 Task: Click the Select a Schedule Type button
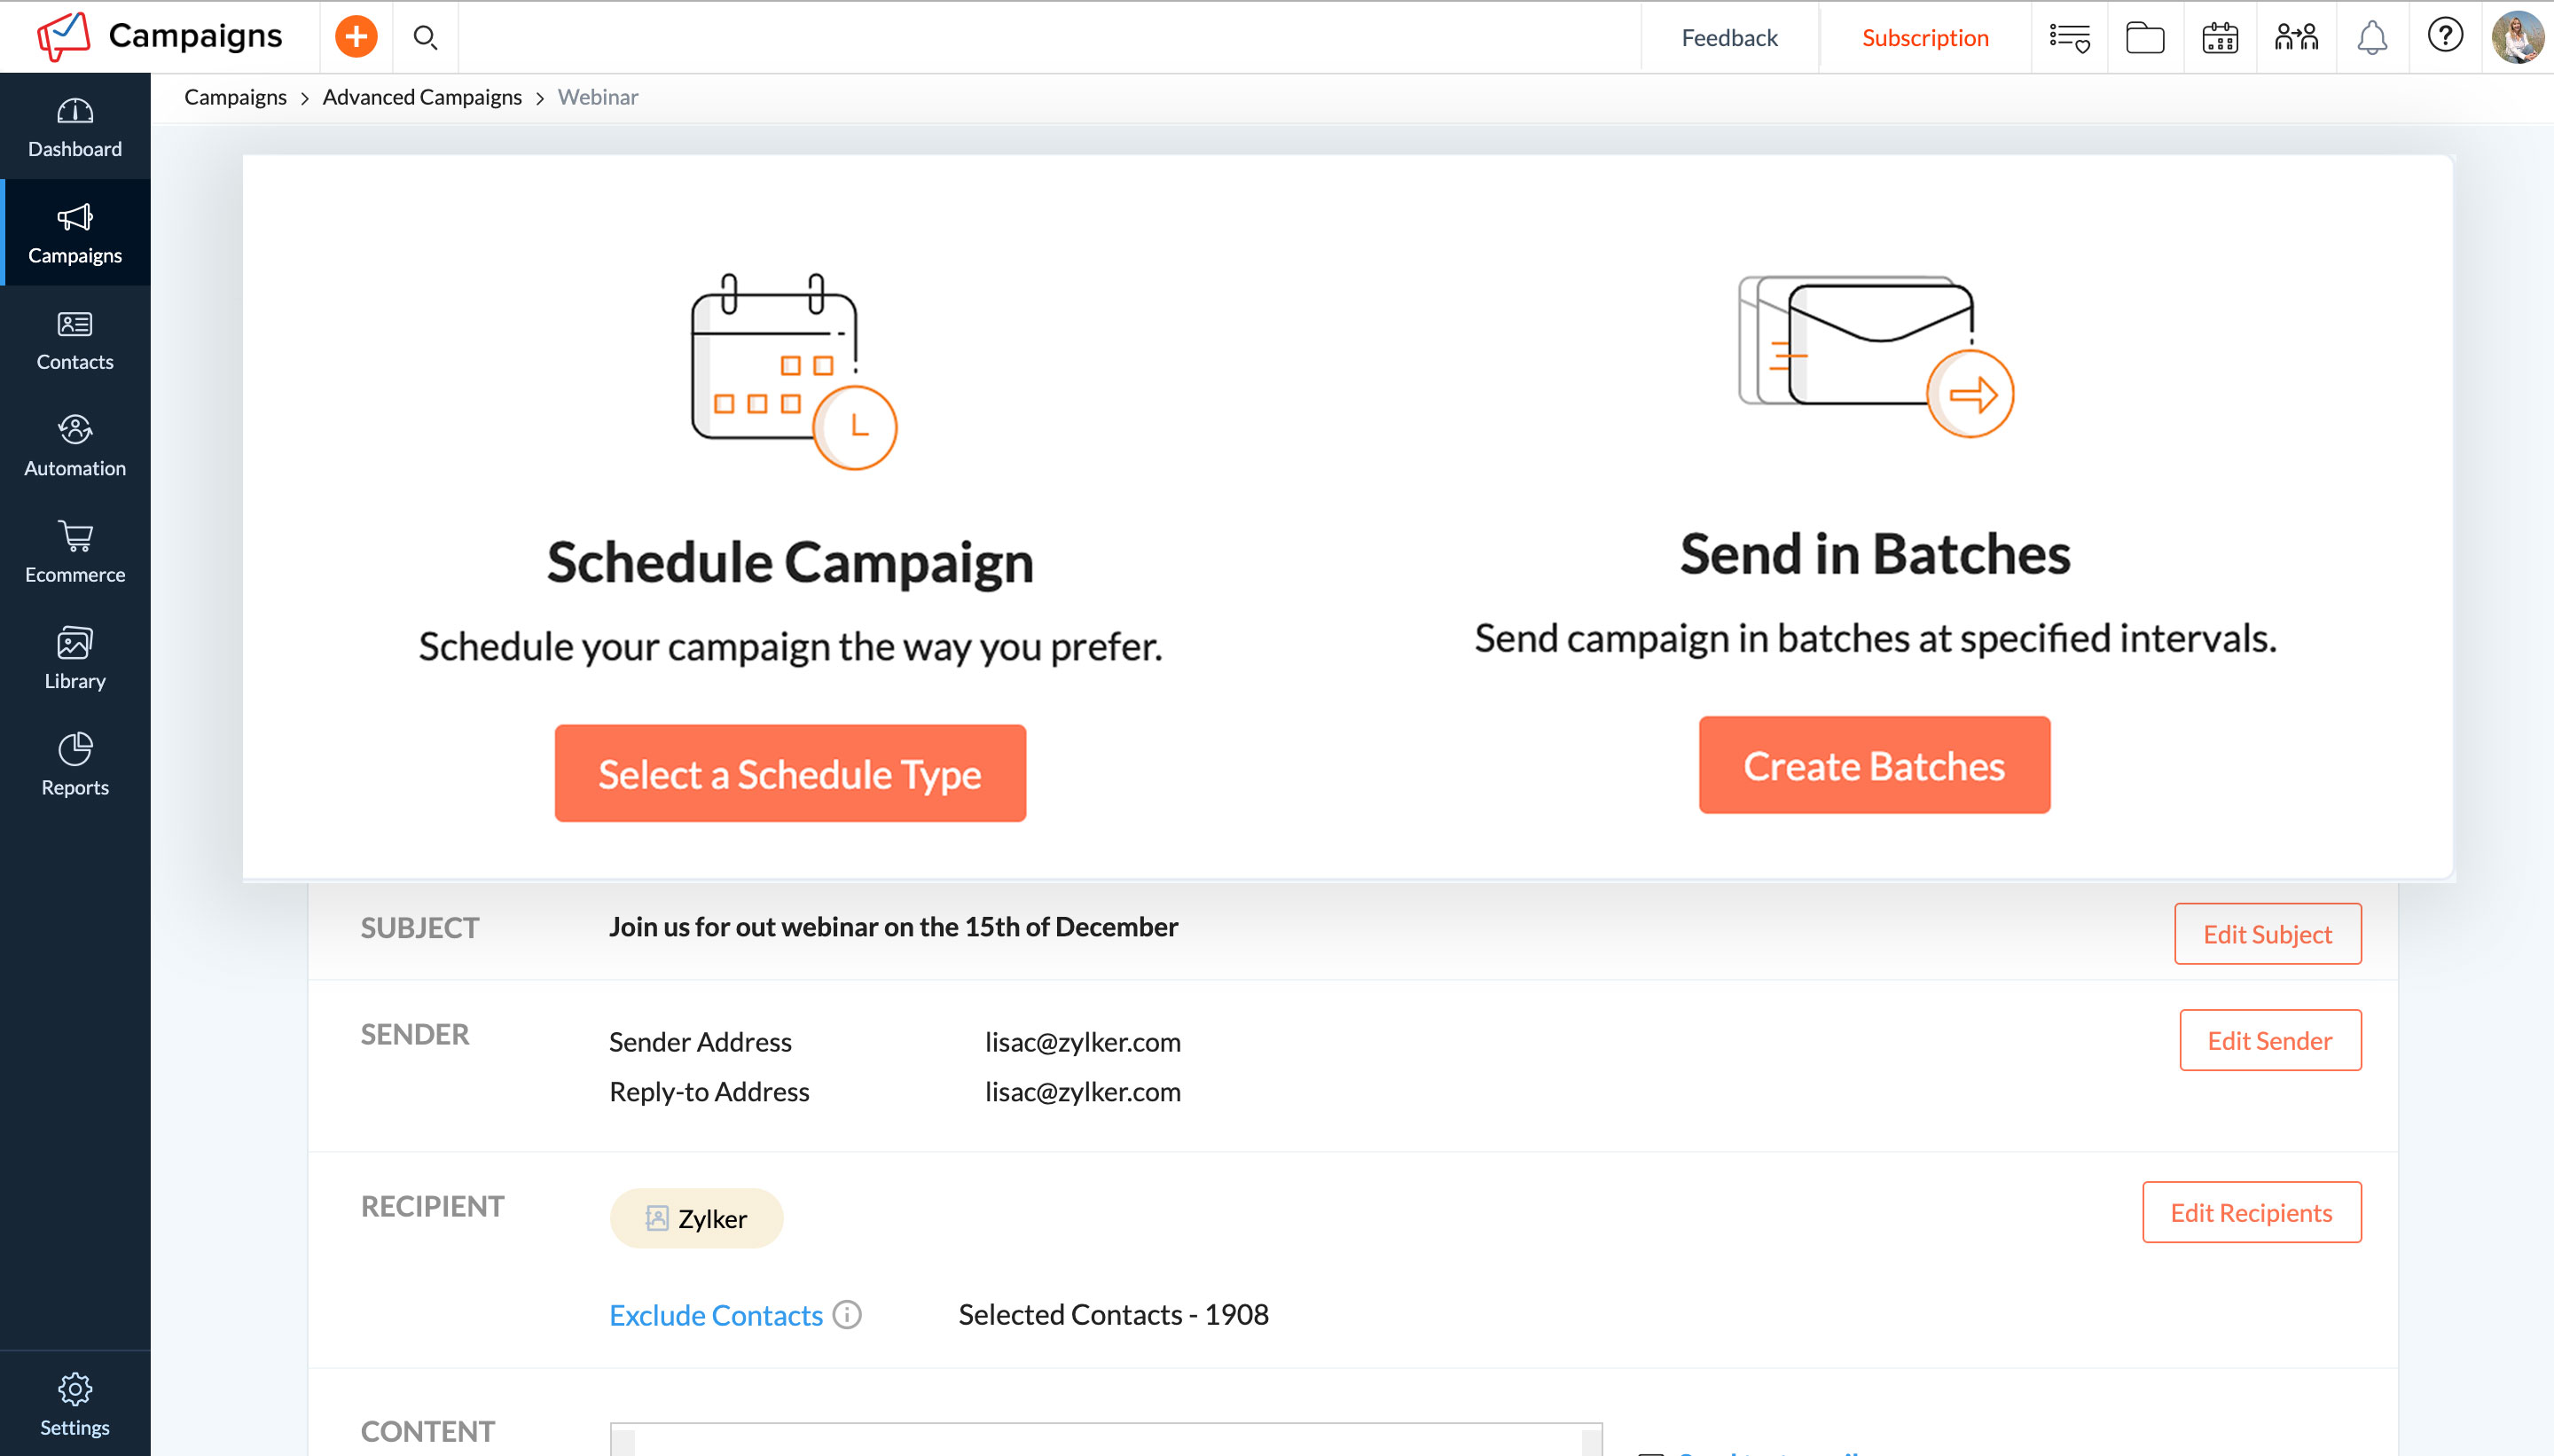pyautogui.click(x=790, y=773)
